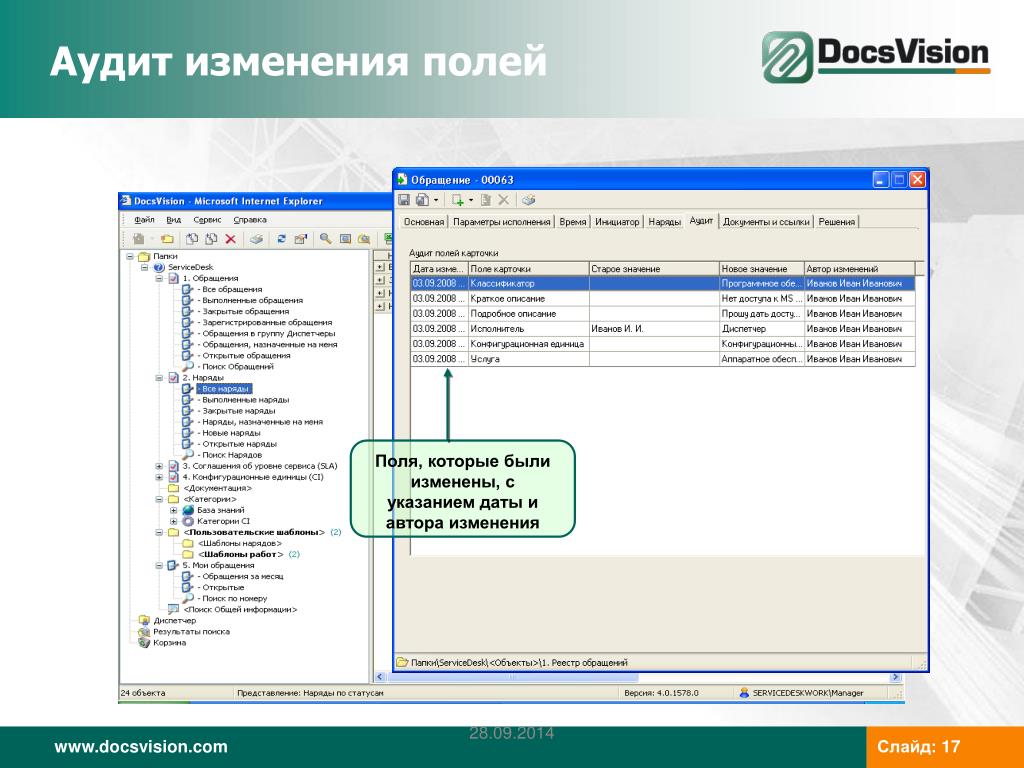Click the grey X delete icon in Обращение toolbar
Viewport: 1024px width, 768px height.
[x=504, y=200]
